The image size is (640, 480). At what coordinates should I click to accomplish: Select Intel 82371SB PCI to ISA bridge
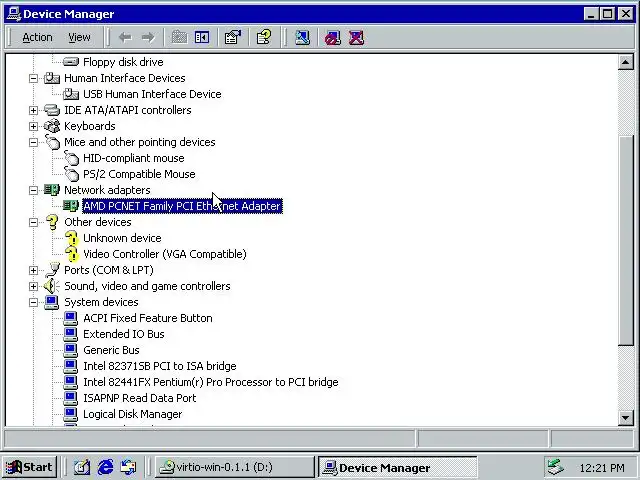click(x=160, y=366)
